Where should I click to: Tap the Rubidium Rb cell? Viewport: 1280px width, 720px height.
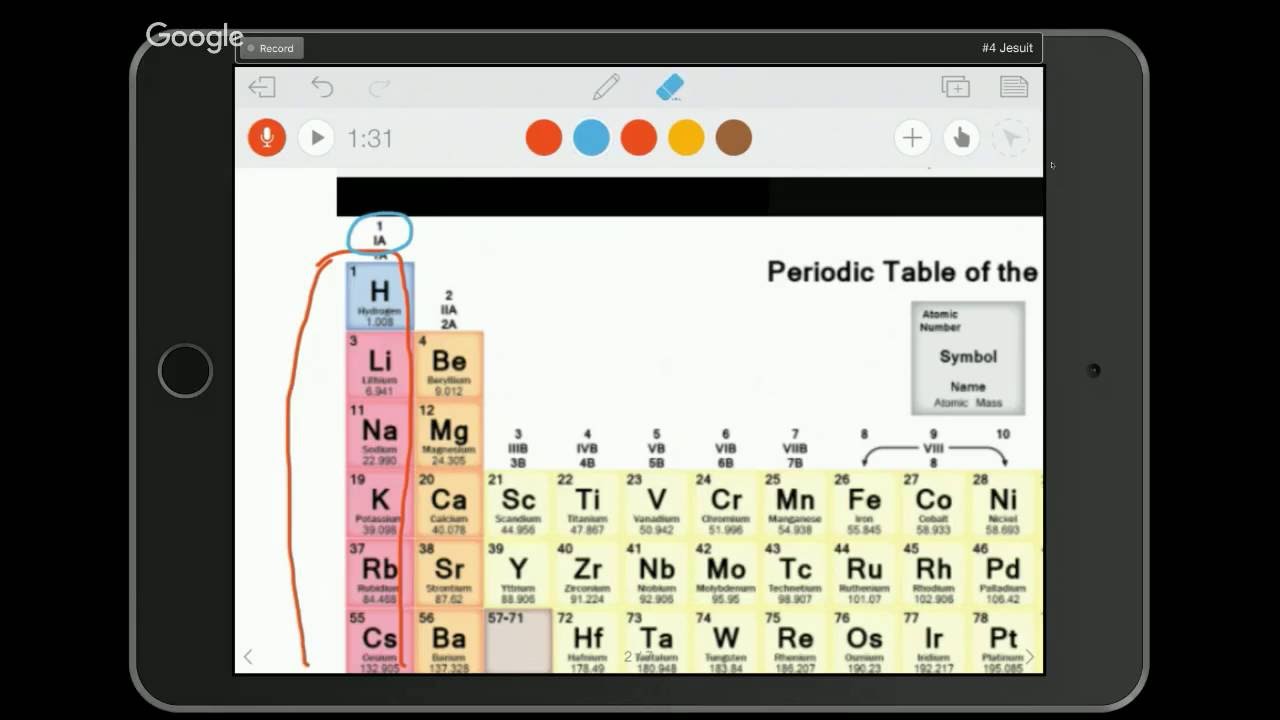(379, 574)
